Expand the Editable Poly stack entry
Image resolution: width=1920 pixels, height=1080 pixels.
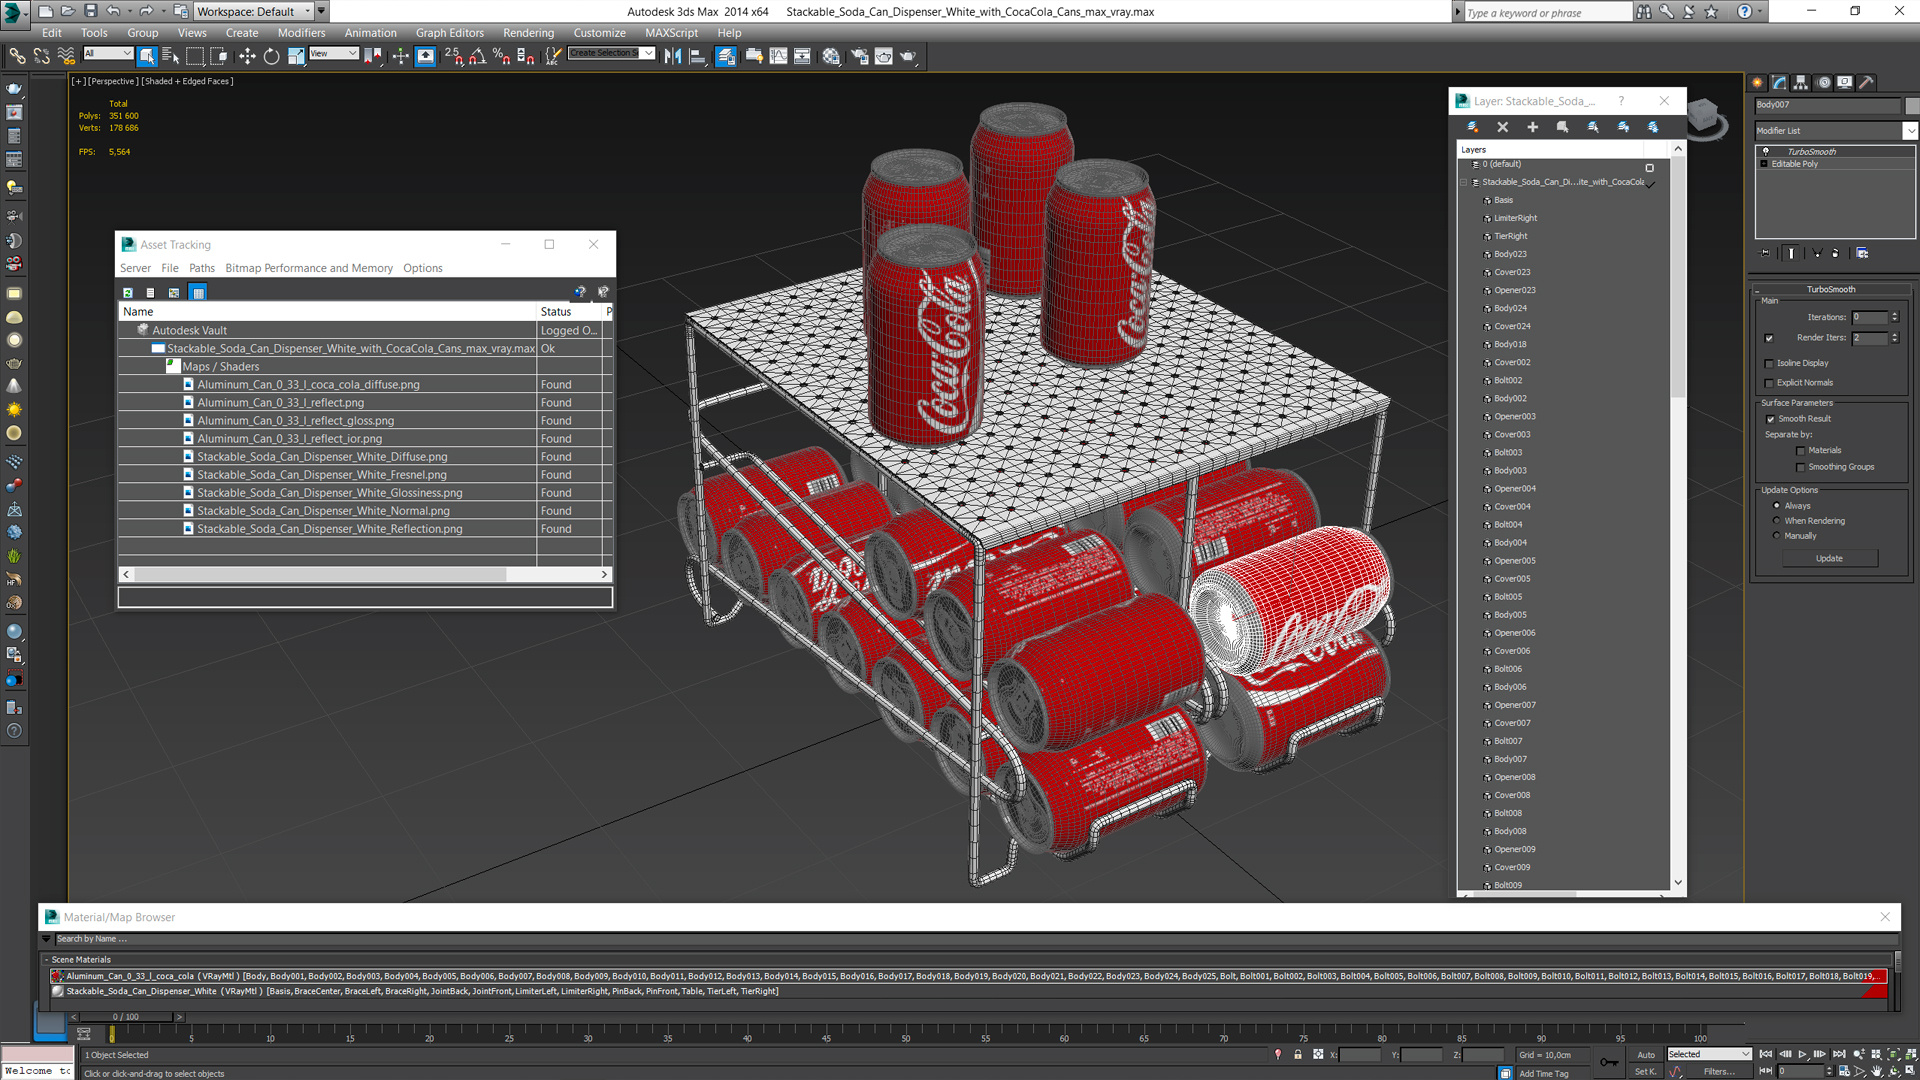pos(1764,164)
